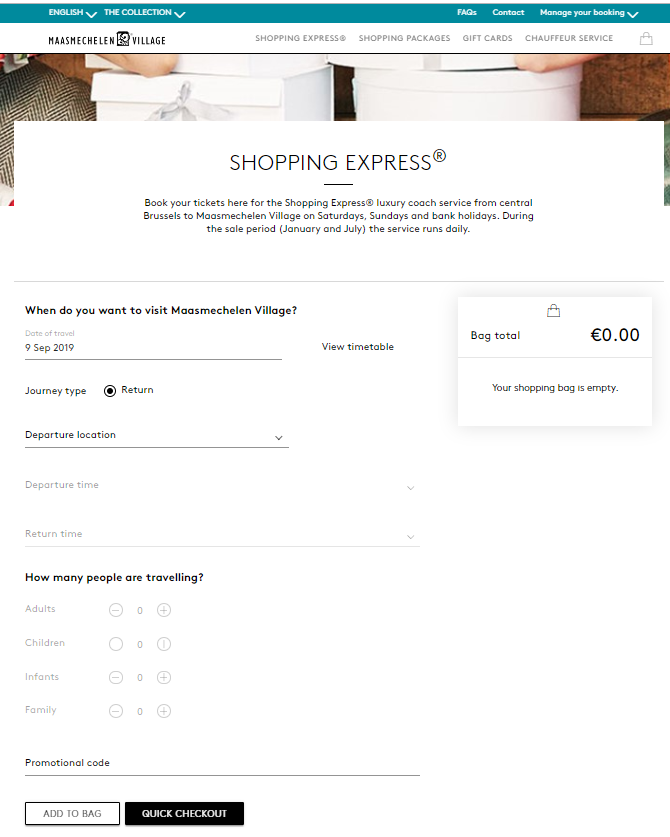Open the Departure time dropdown
This screenshot has height=837, width=670.
[221, 486]
